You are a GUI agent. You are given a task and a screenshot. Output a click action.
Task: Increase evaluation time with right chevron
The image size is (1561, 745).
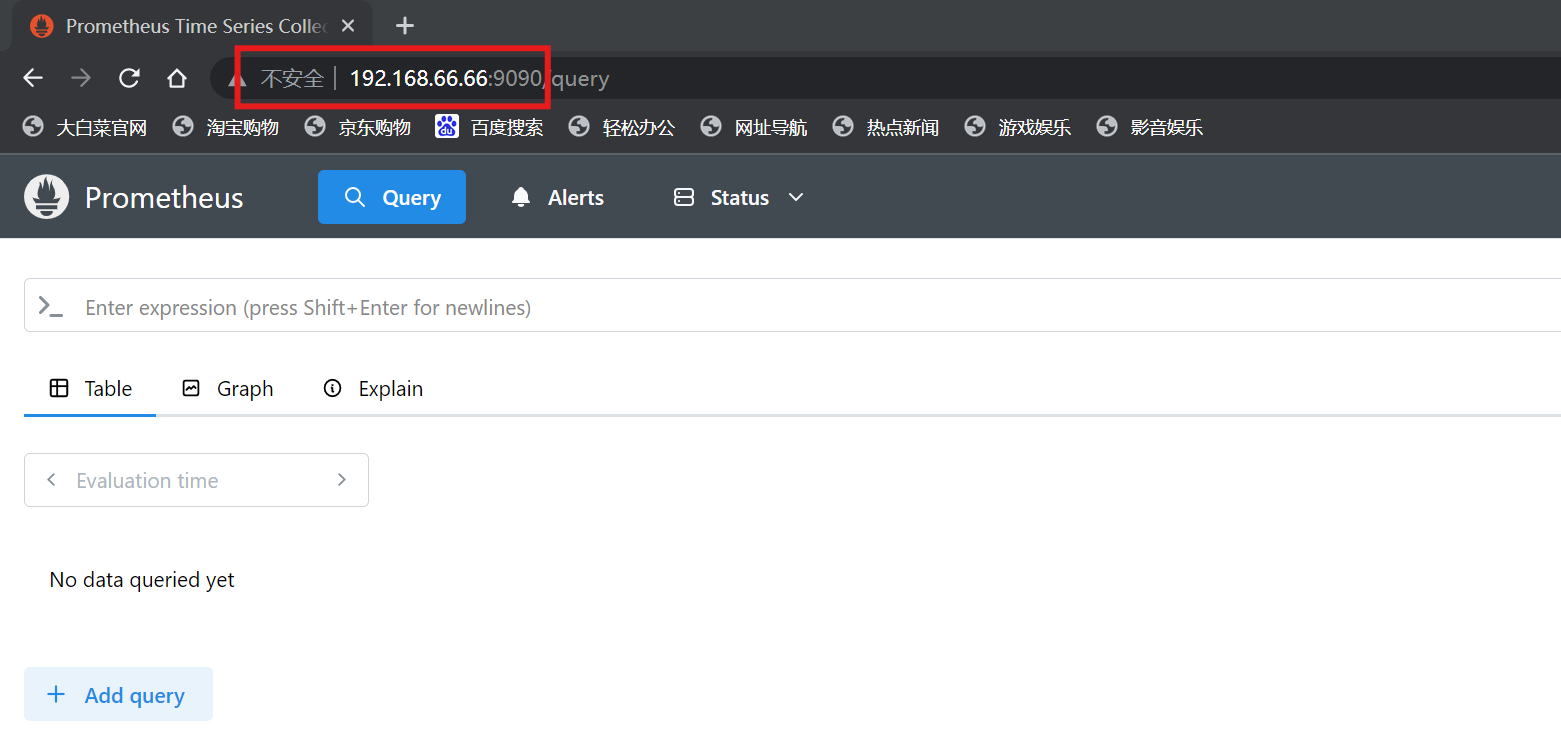point(342,480)
